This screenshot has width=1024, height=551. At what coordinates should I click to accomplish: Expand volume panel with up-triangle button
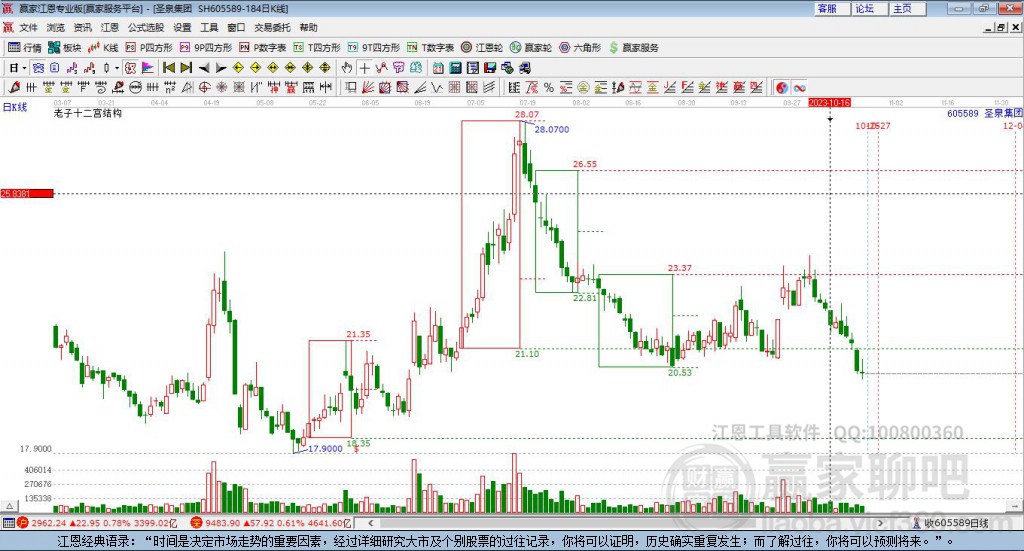(x=9, y=506)
